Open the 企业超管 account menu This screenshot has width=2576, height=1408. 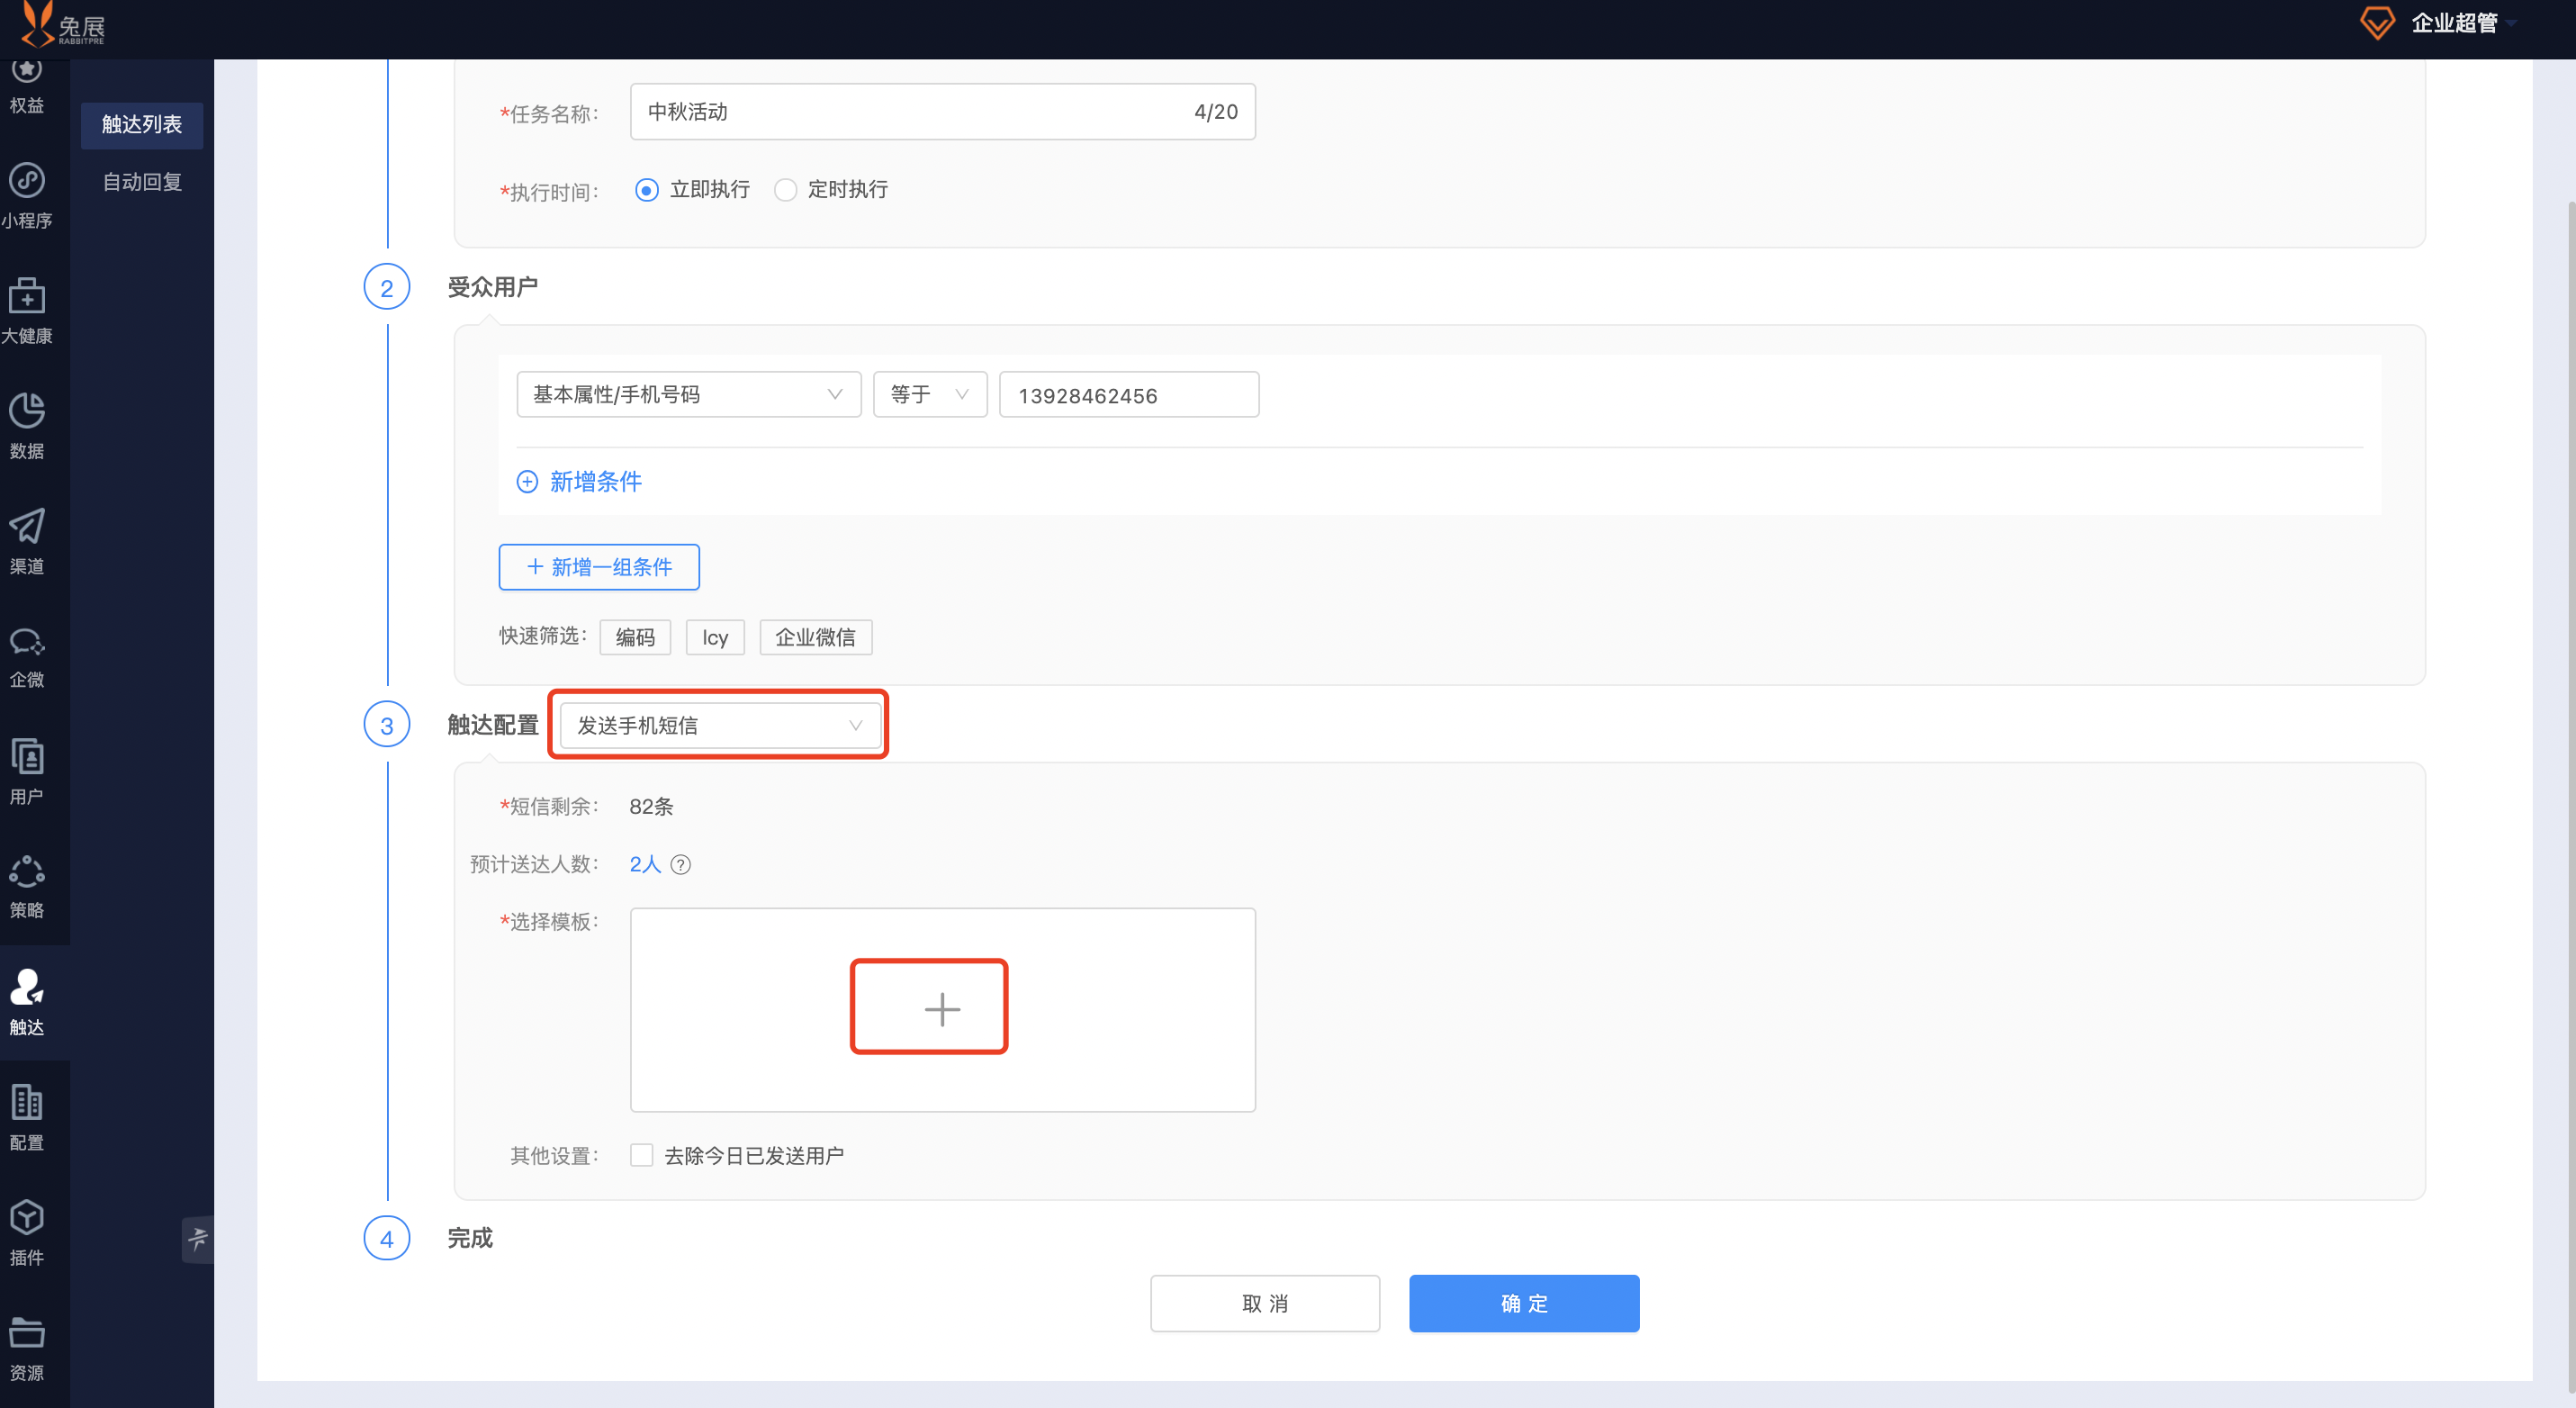click(x=2464, y=23)
